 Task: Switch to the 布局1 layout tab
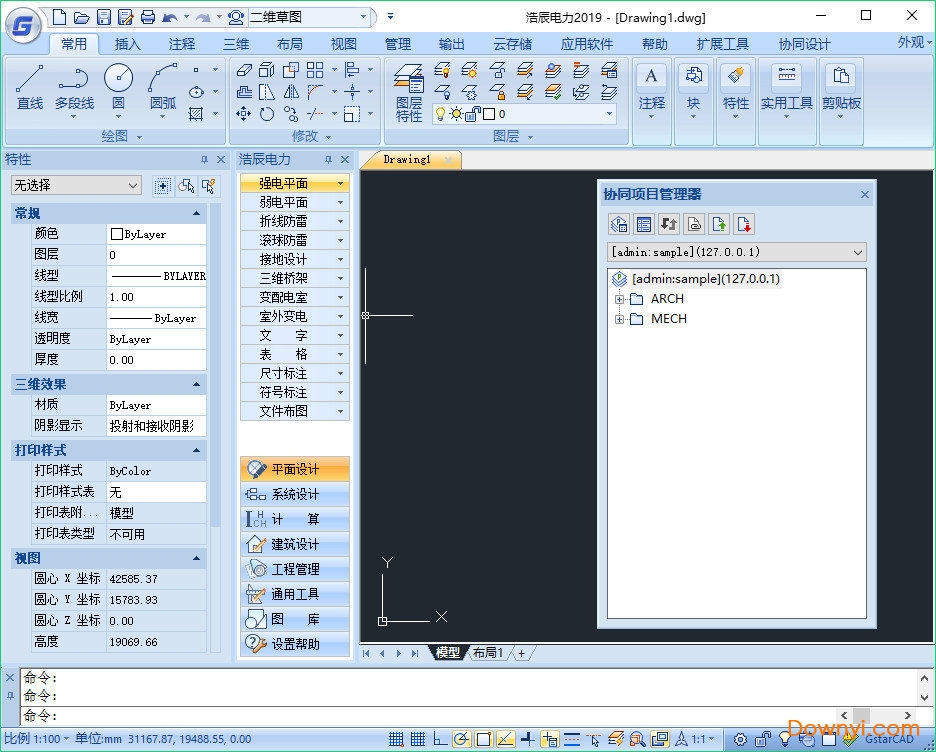(488, 653)
